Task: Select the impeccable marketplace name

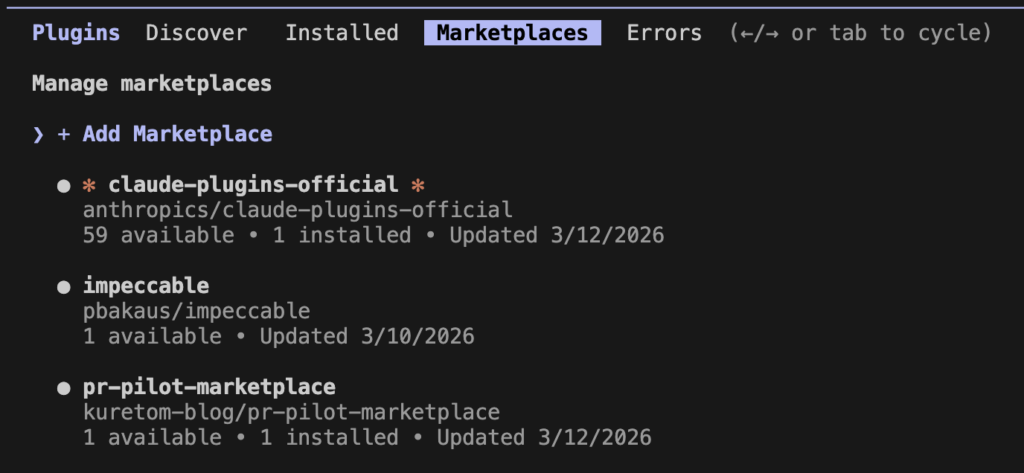Action: coord(146,287)
